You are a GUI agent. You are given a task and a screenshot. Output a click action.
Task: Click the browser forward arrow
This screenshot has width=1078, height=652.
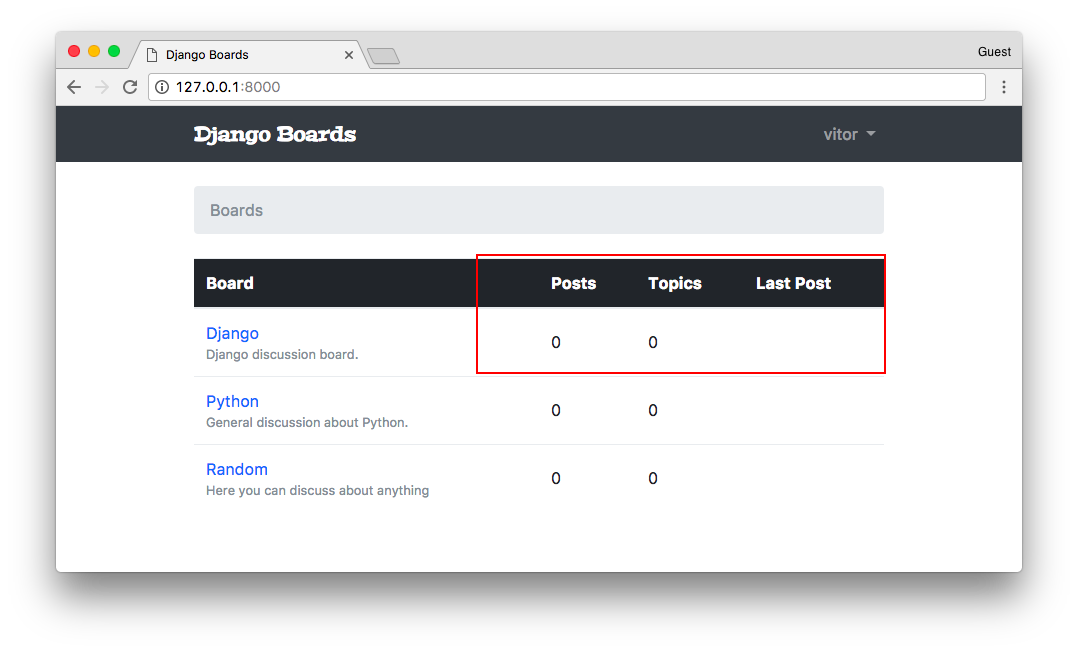(101, 87)
